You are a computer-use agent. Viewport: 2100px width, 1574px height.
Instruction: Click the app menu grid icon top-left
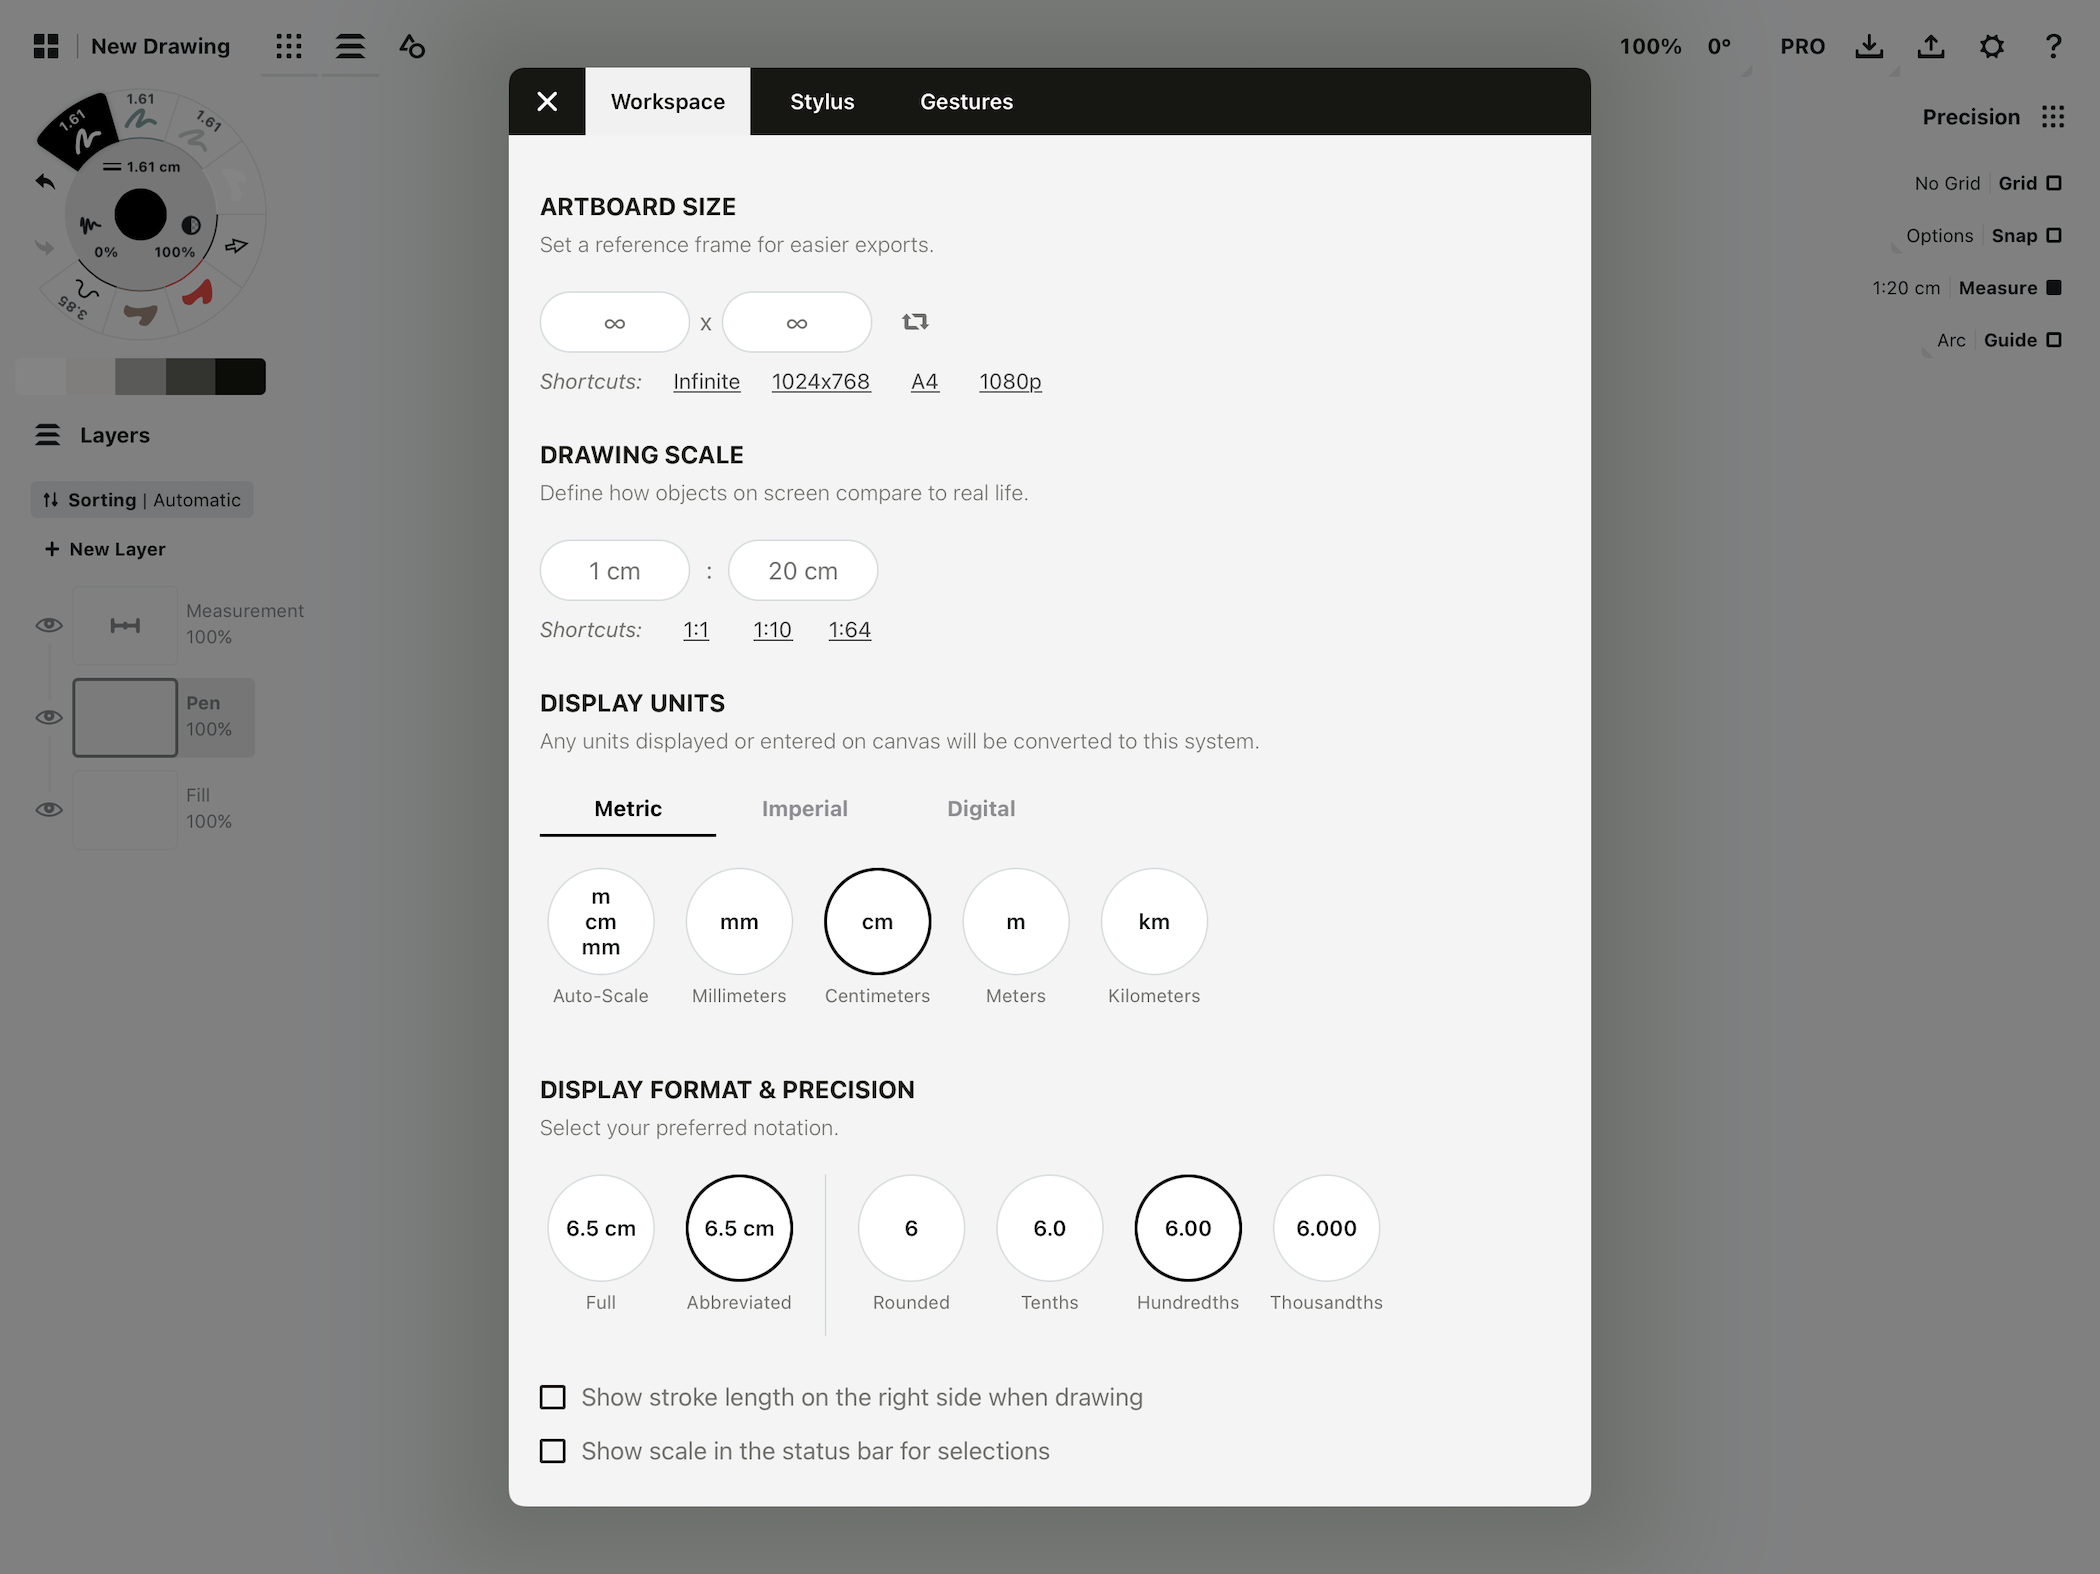click(x=45, y=45)
